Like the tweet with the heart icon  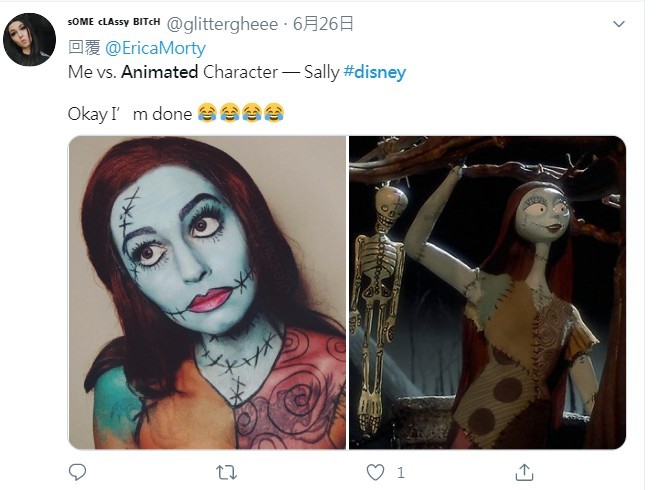tap(375, 471)
